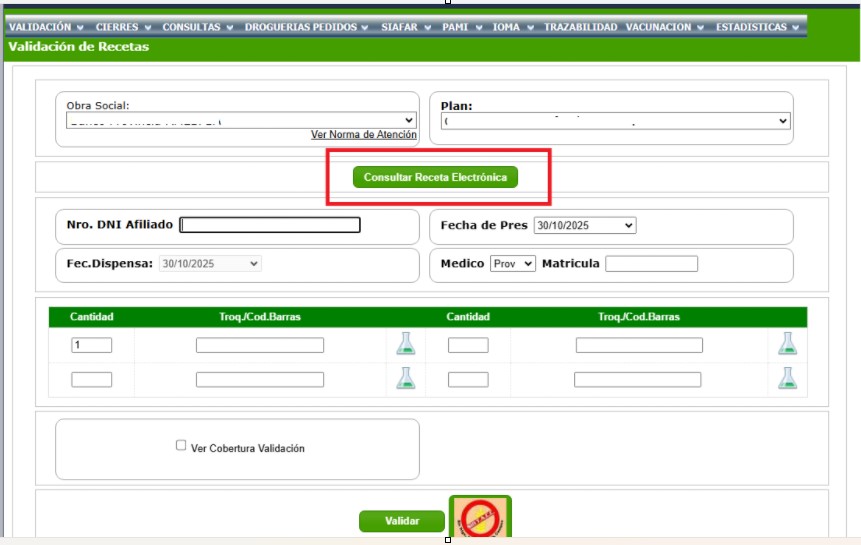This screenshot has height=545, width=861.
Task: Click flask icon in first row left
Action: (406, 344)
